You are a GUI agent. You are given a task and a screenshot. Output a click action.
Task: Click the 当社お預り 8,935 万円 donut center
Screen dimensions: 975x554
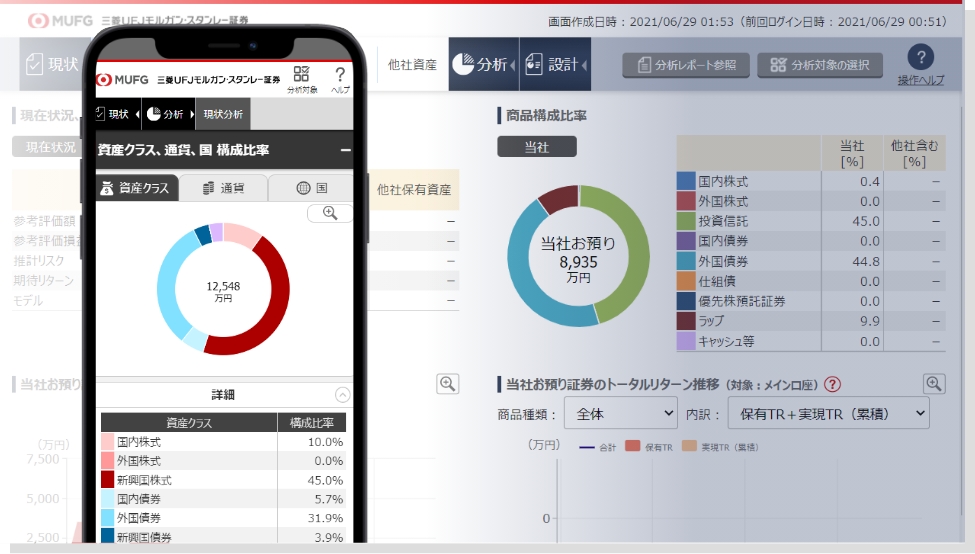pos(578,260)
